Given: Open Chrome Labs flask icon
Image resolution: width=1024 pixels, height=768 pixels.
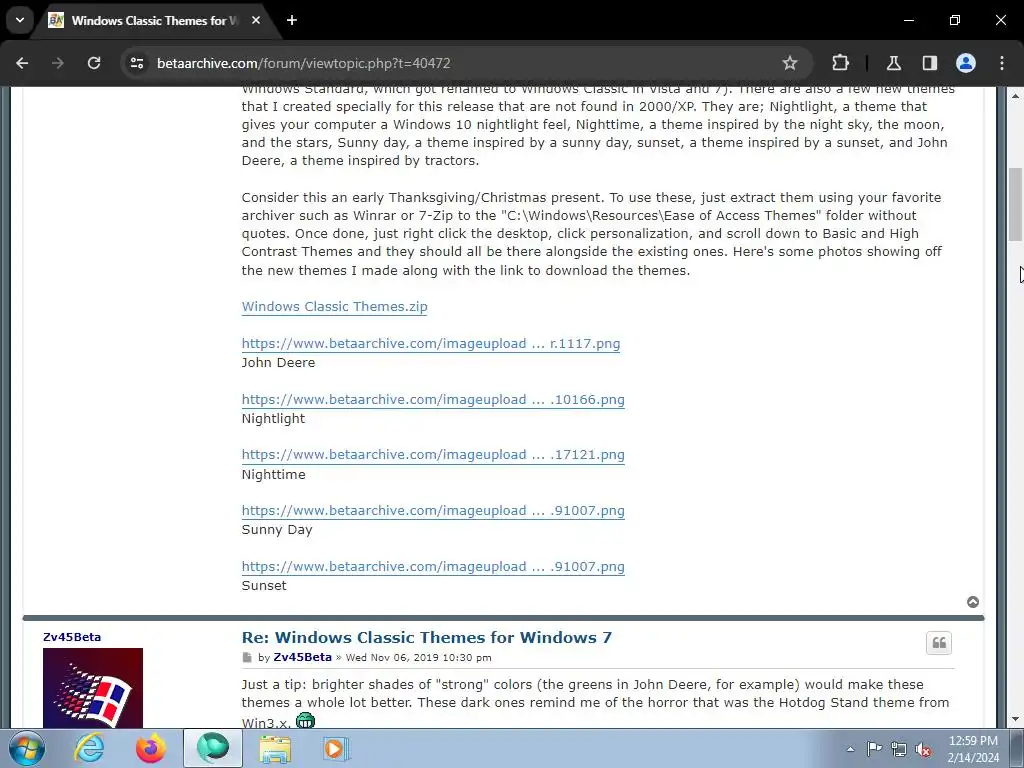Looking at the screenshot, I should coord(893,63).
